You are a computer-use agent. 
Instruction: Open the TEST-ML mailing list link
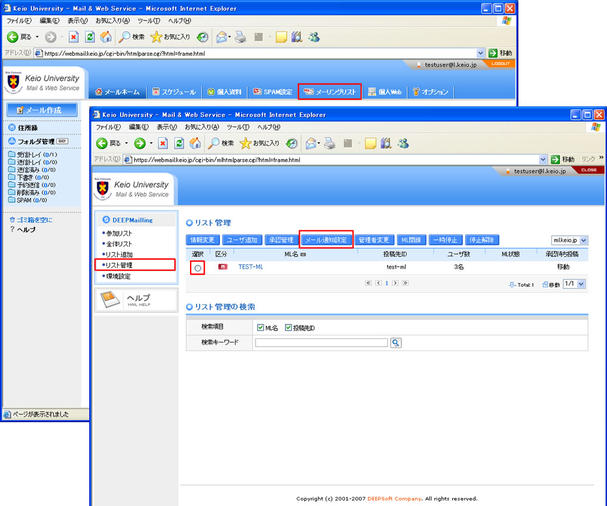pyautogui.click(x=250, y=267)
